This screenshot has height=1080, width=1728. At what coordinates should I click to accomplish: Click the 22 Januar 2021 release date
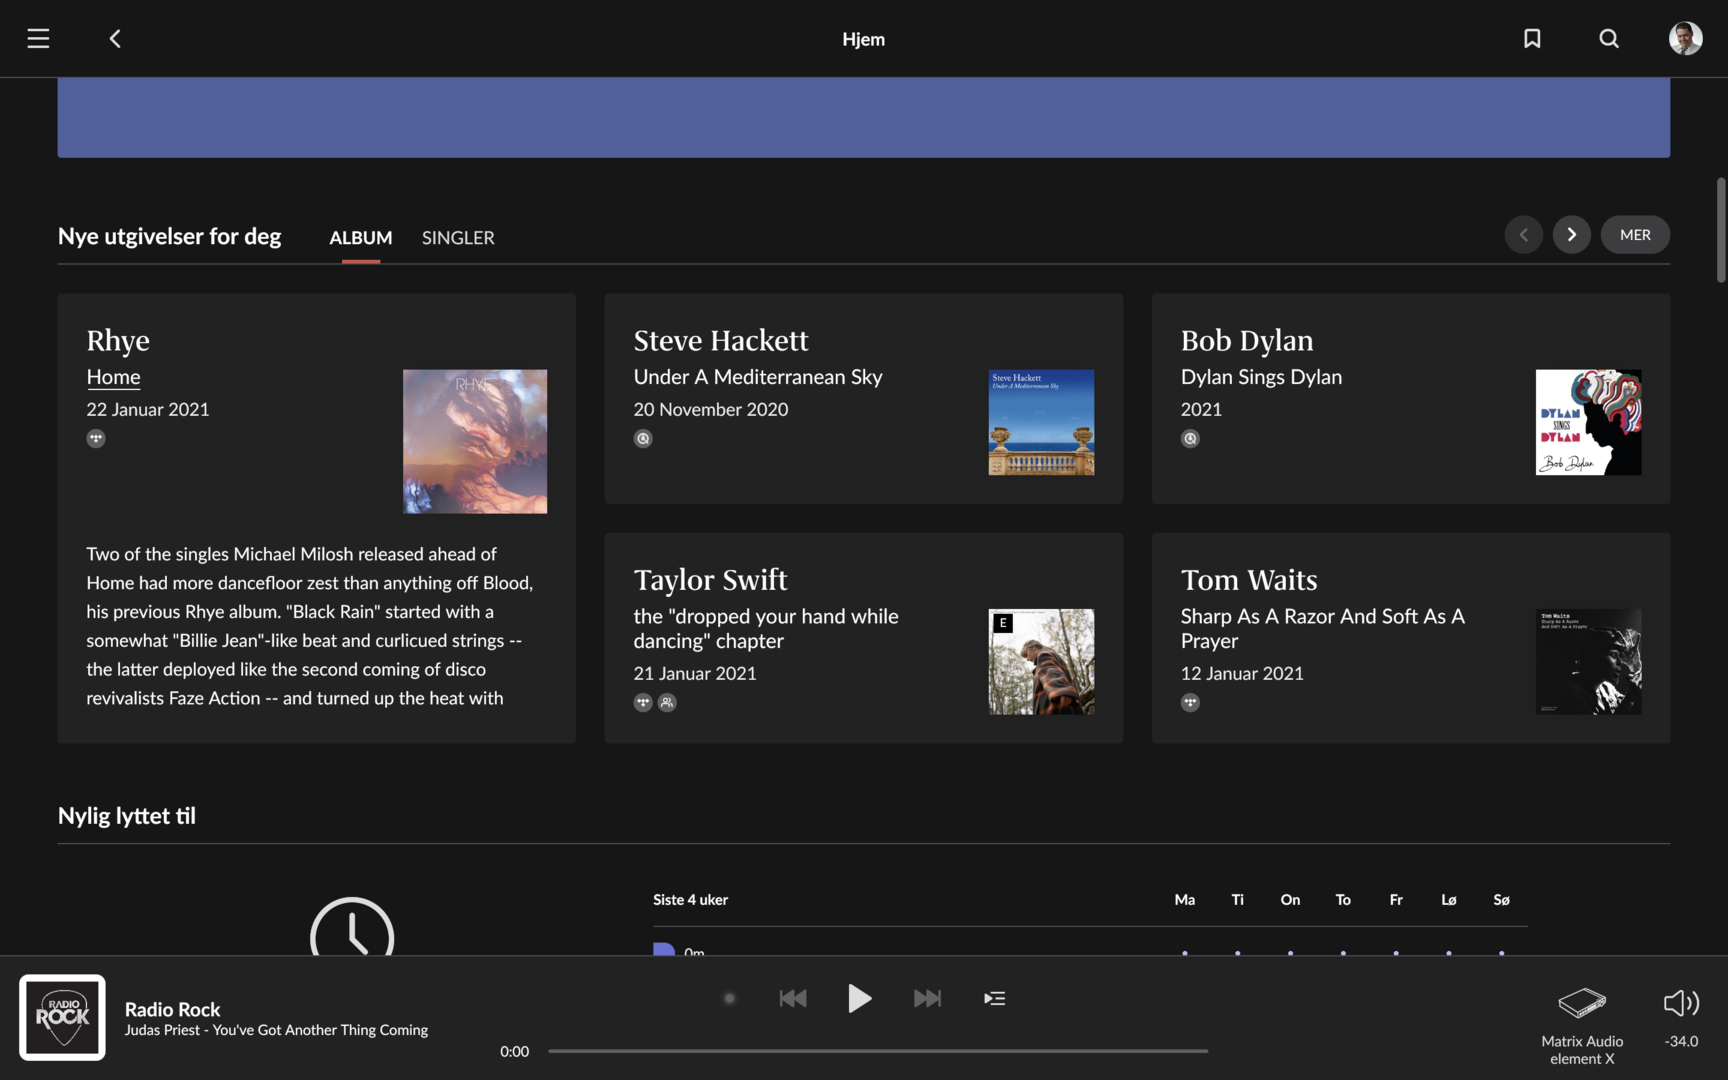[148, 409]
